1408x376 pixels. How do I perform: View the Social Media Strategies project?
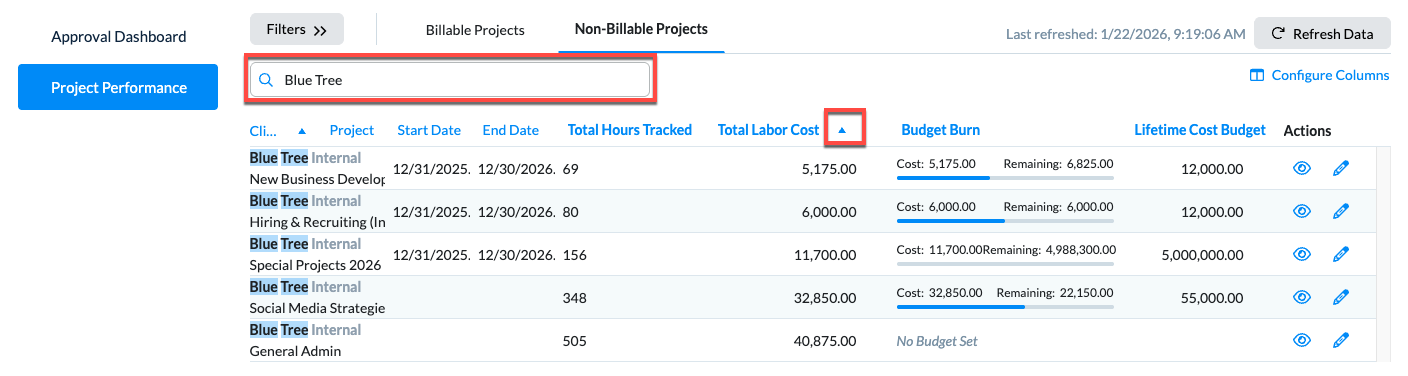tap(1301, 297)
